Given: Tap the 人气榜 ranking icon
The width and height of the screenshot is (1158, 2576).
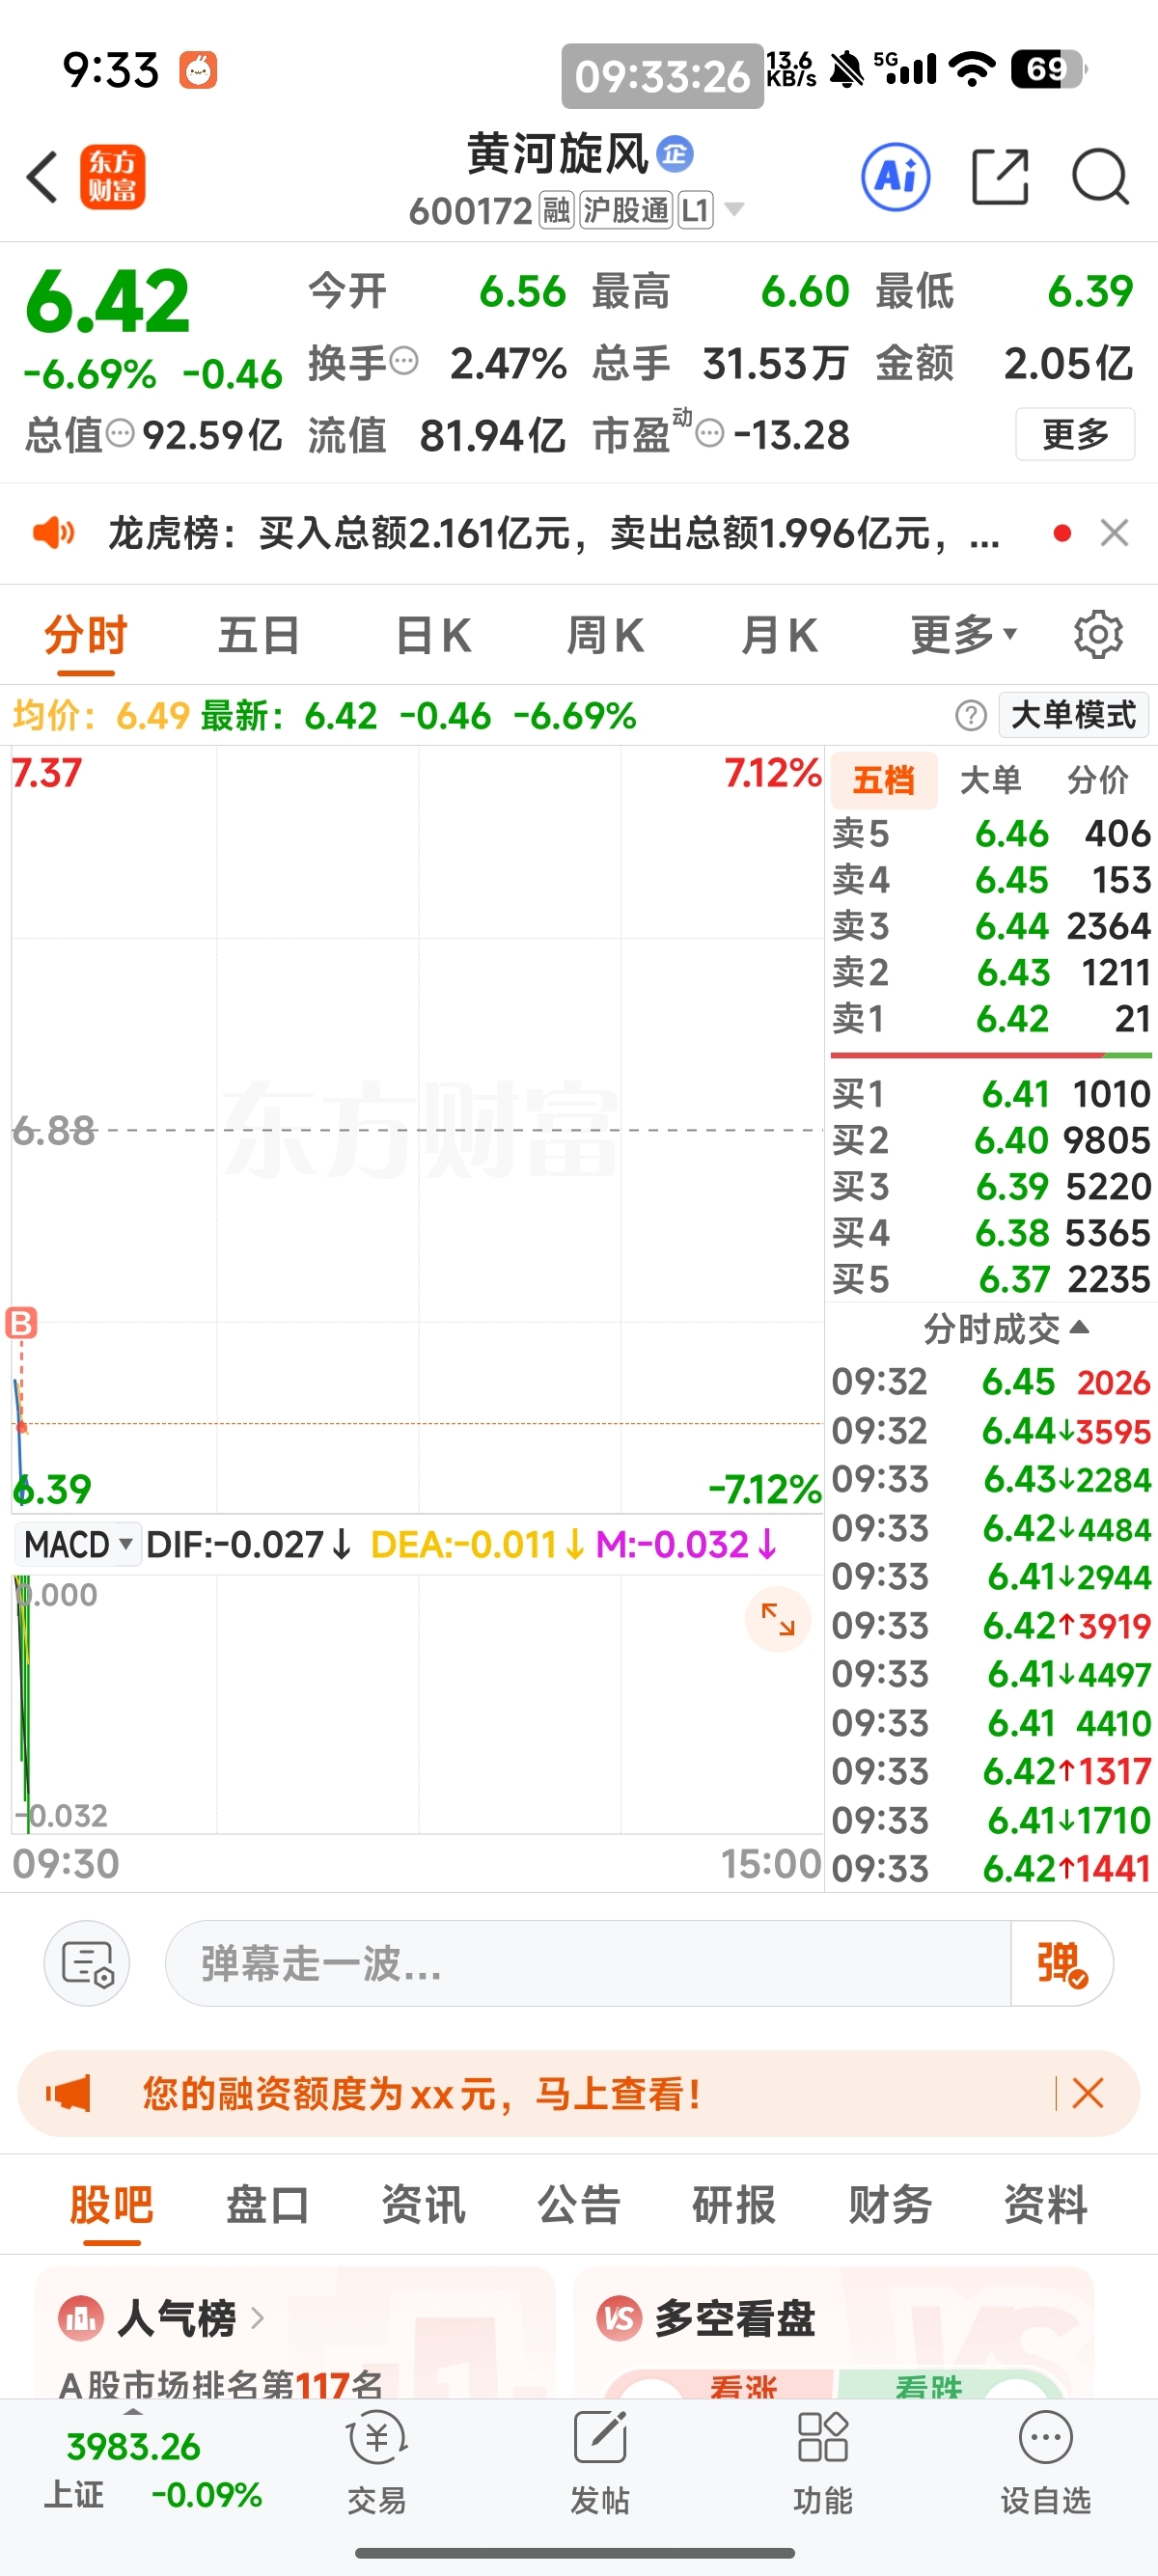Looking at the screenshot, I should [x=81, y=2317].
